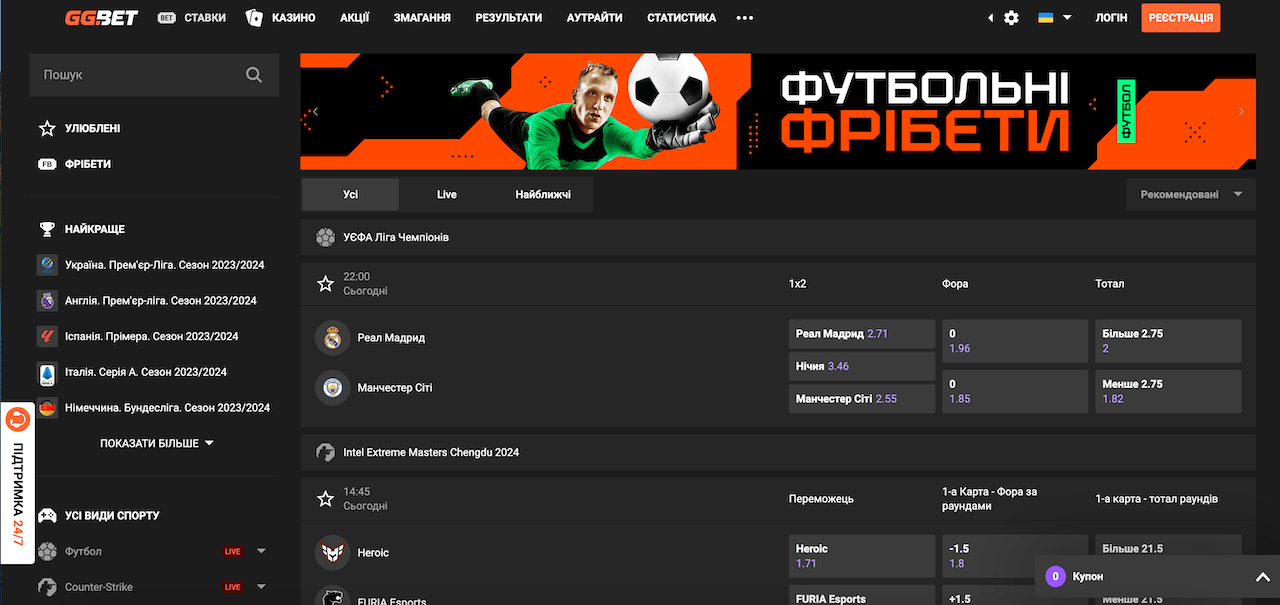Screen dimensions: 1280x605
Task: Click the UEFA Champions League ball icon
Action: coord(325,238)
